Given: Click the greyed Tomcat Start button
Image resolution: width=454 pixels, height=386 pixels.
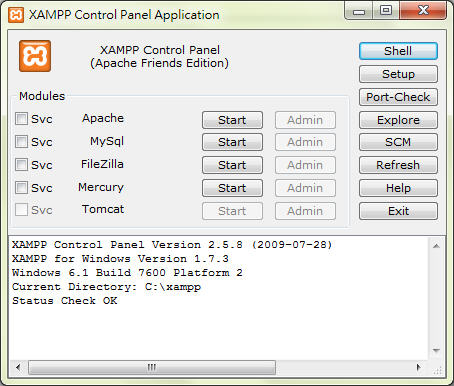Looking at the screenshot, I should click(232, 211).
